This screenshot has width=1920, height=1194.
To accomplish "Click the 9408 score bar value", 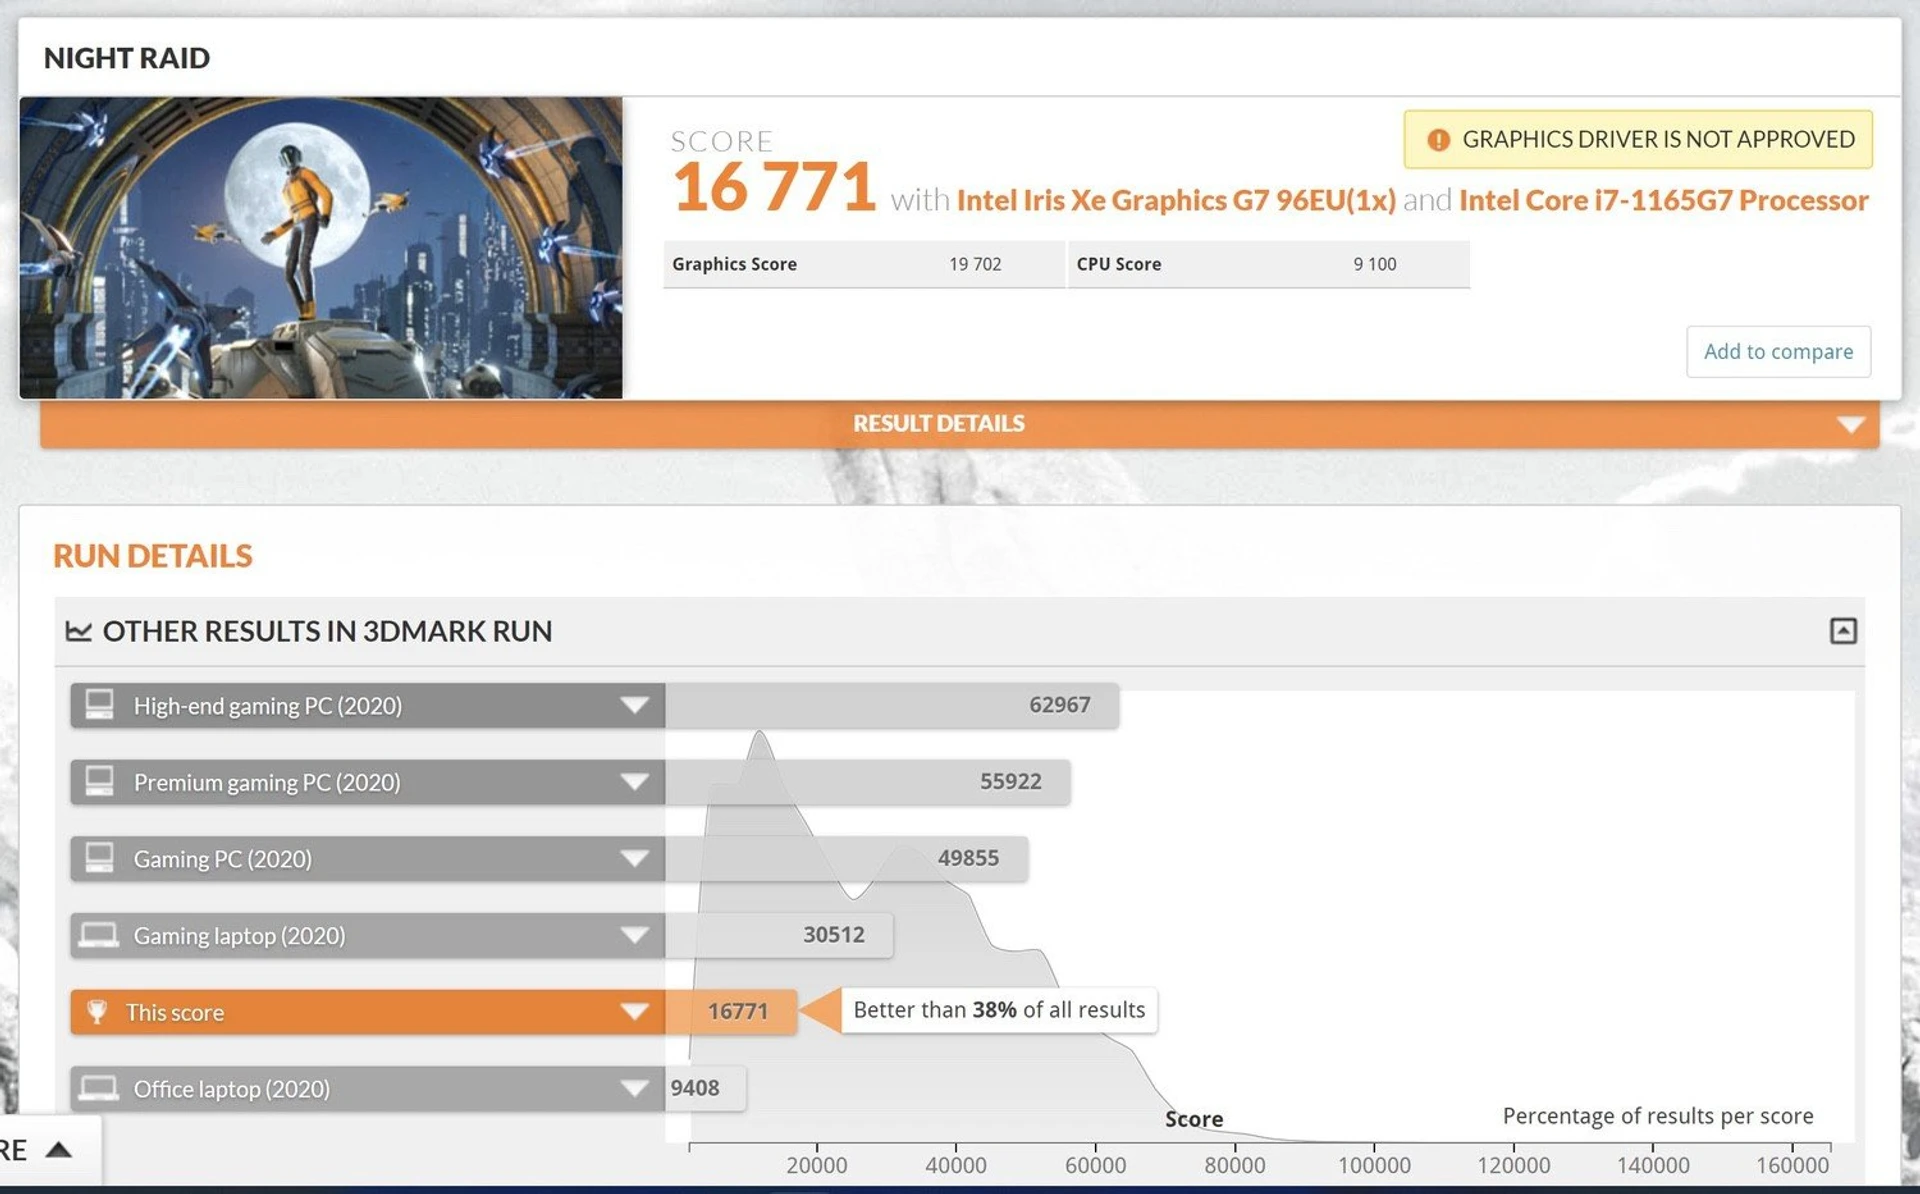I will [x=694, y=1088].
